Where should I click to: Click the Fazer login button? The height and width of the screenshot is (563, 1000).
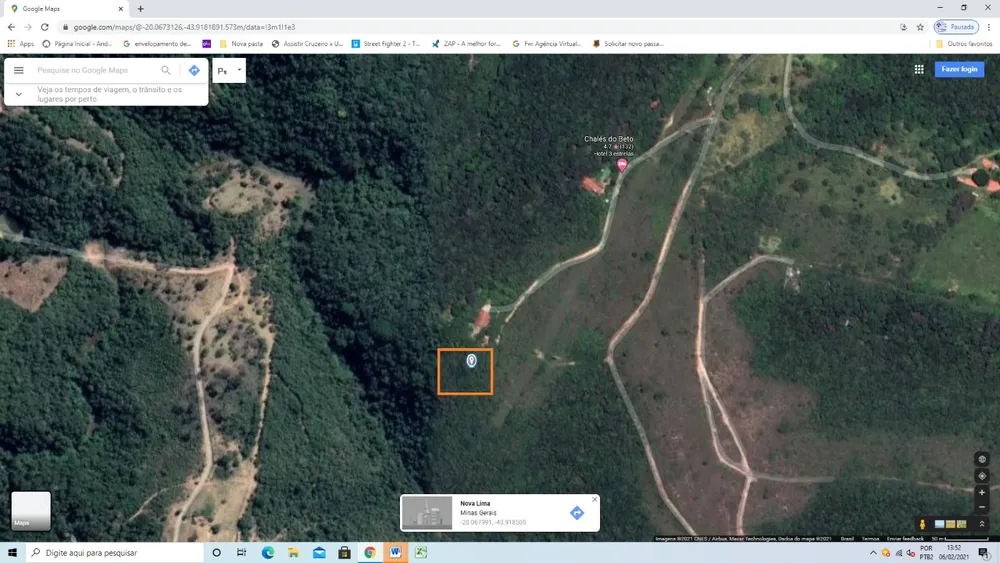[959, 69]
